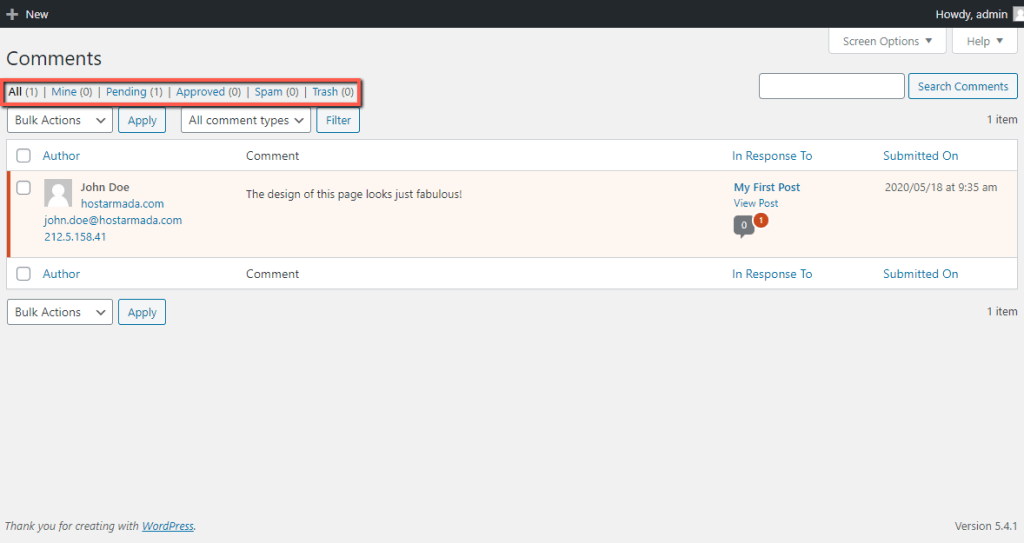The height and width of the screenshot is (543, 1024).
Task: Click the comment text about fabulous design
Action: [354, 194]
